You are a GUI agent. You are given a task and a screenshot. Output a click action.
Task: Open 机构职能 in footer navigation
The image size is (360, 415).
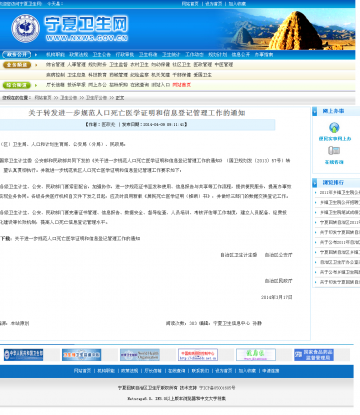(x=106, y=371)
